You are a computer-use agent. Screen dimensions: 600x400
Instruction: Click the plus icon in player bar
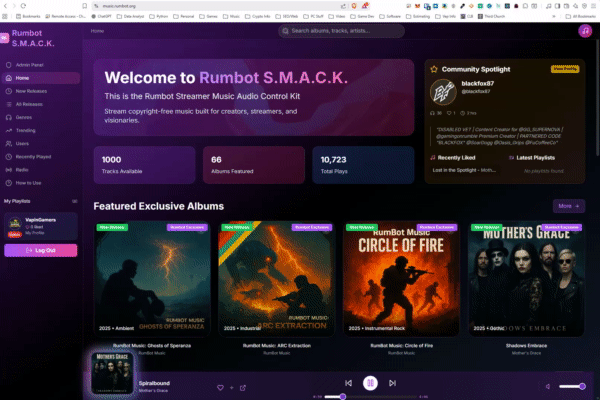231,387
